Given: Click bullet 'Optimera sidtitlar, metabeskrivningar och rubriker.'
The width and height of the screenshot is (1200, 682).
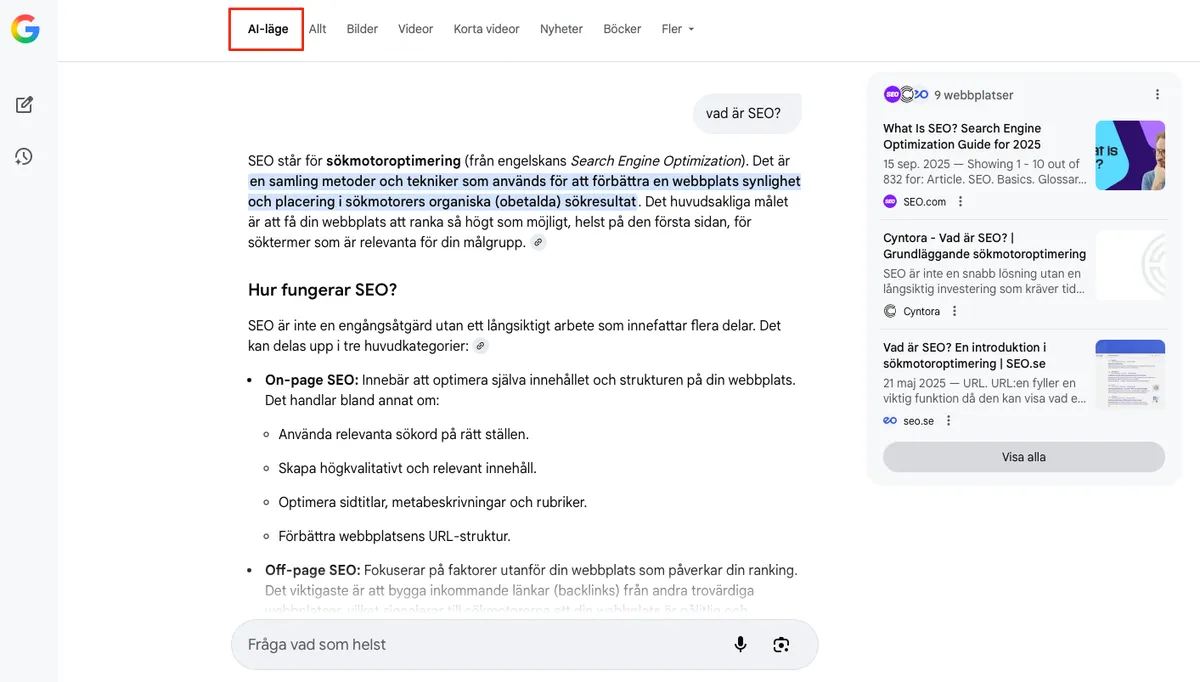Looking at the screenshot, I should (432, 502).
